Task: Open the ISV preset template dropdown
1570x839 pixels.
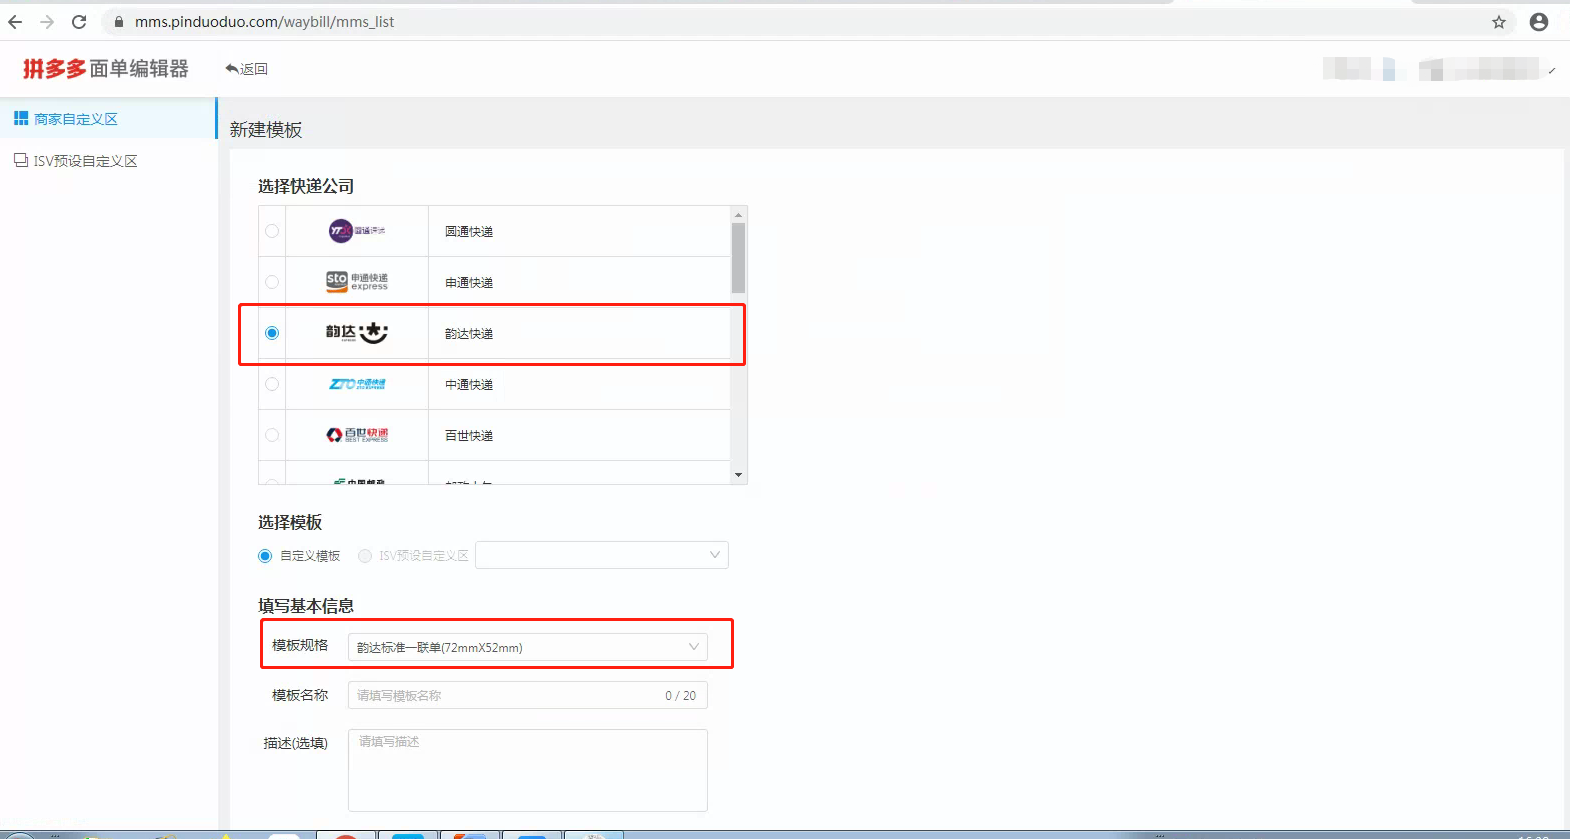Action: tap(602, 555)
